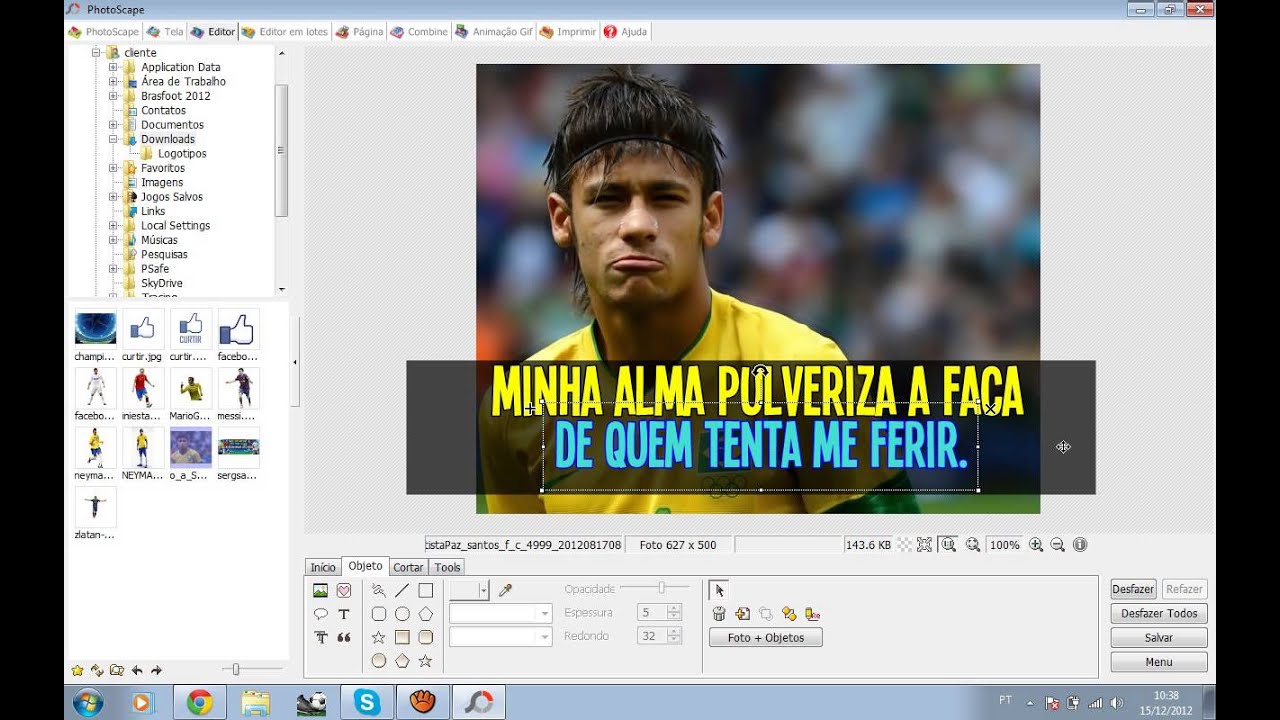Select the speech balloon tool
Image resolution: width=1280 pixels, height=720 pixels.
[x=320, y=614]
